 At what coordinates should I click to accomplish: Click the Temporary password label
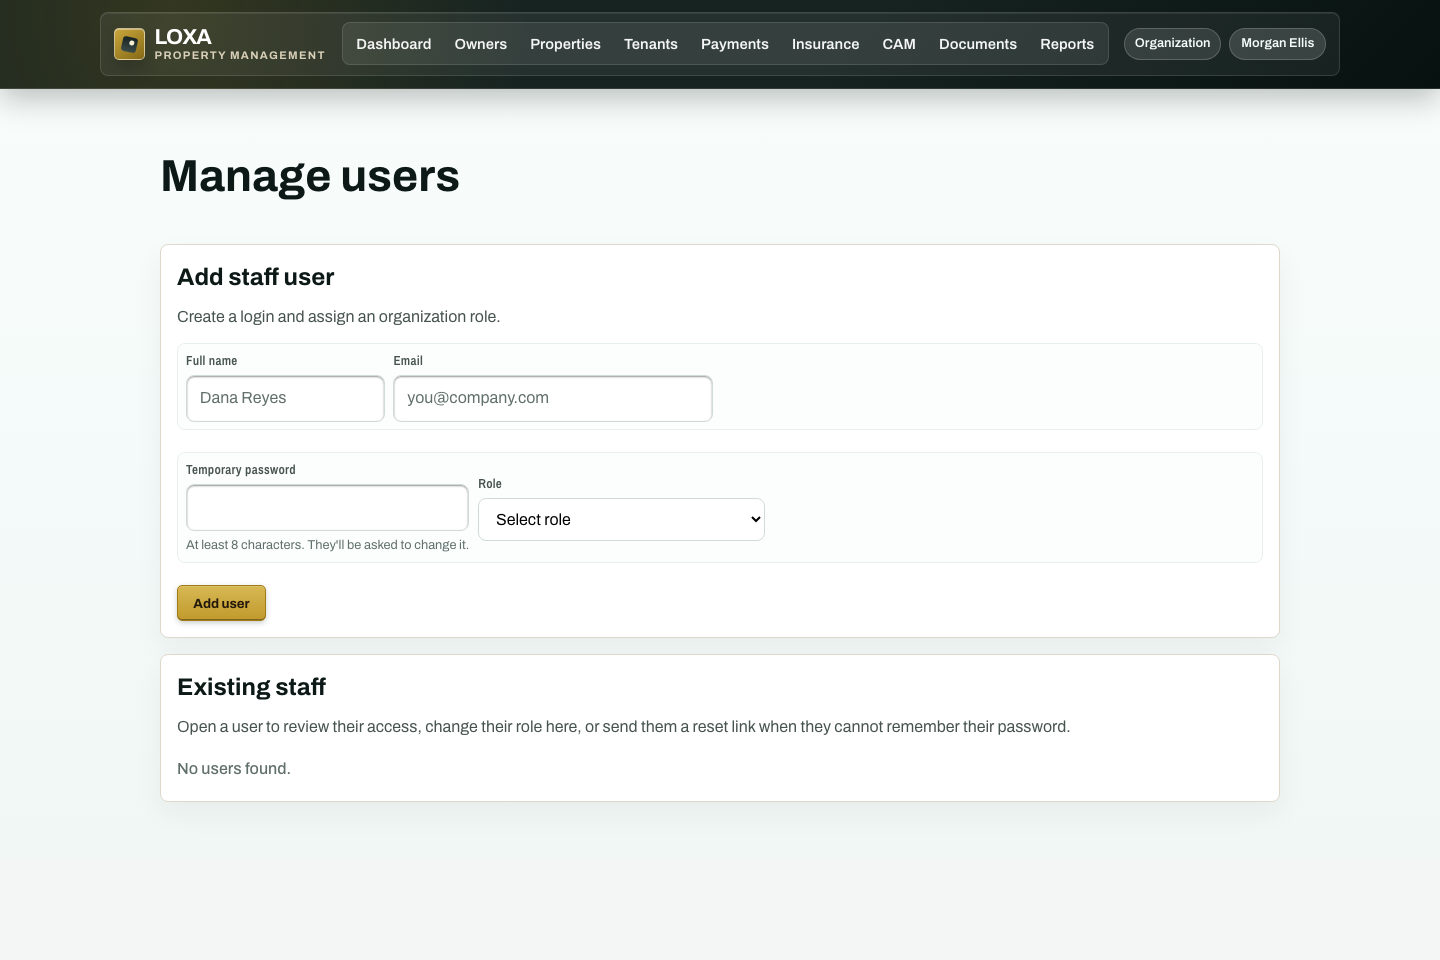pyautogui.click(x=241, y=470)
